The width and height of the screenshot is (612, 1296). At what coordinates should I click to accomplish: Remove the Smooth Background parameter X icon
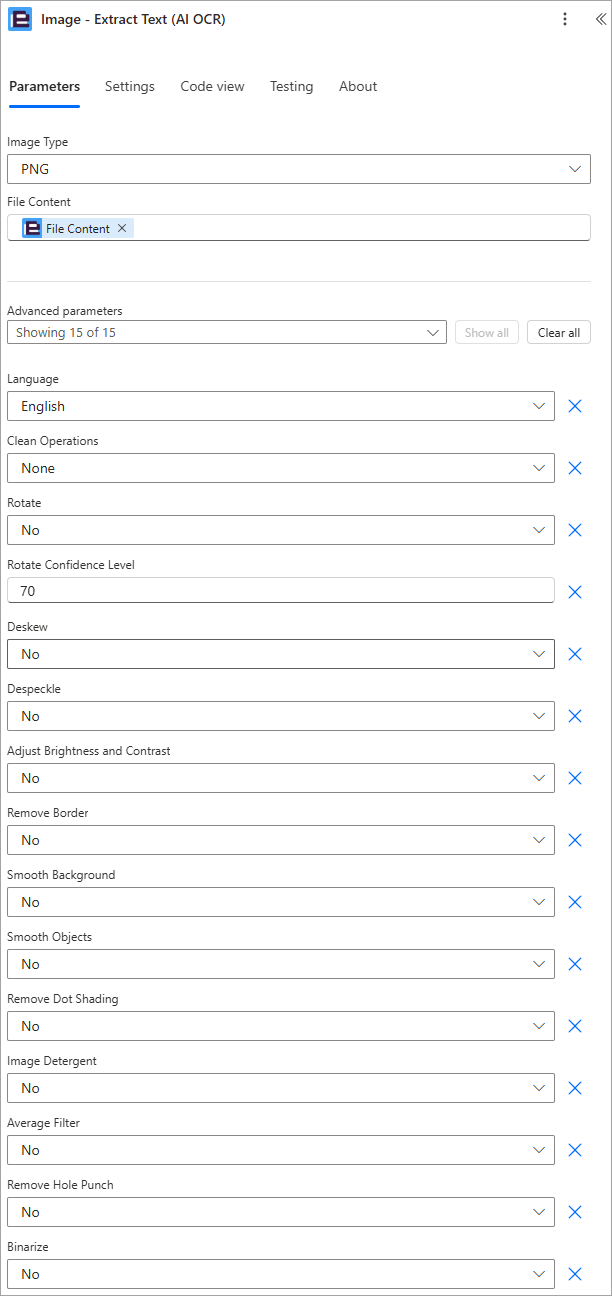pyautogui.click(x=575, y=902)
